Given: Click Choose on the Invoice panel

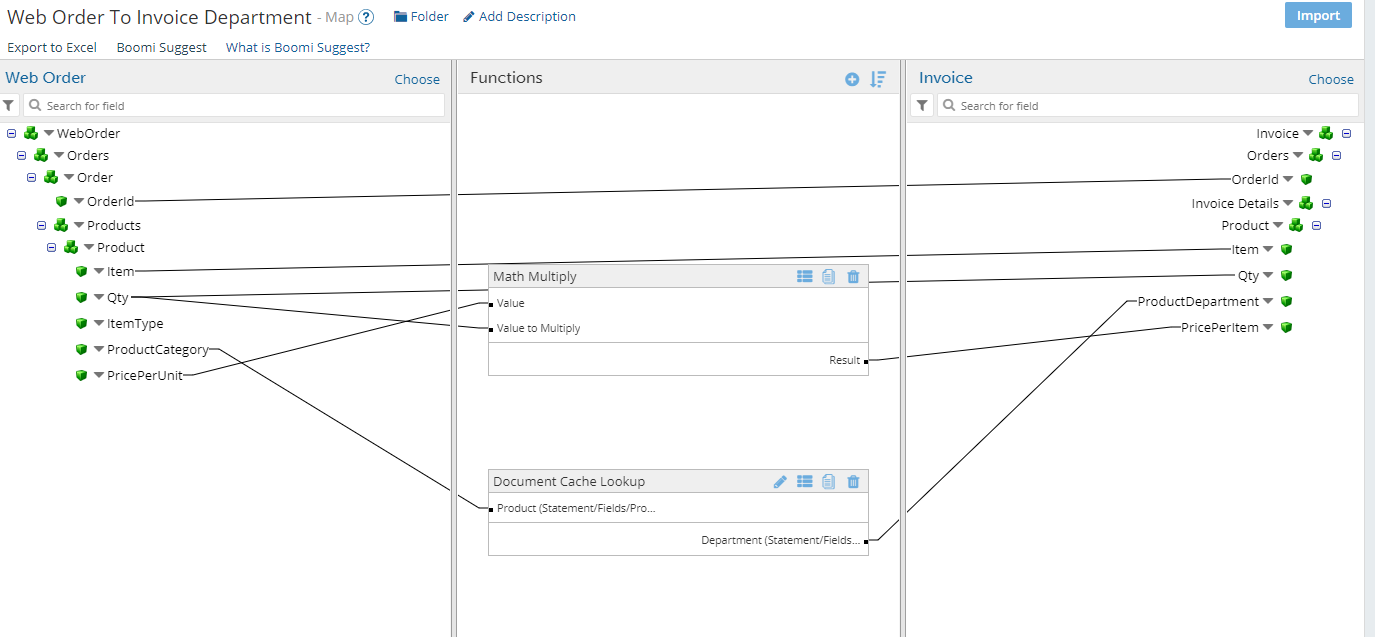Looking at the screenshot, I should pyautogui.click(x=1331, y=79).
